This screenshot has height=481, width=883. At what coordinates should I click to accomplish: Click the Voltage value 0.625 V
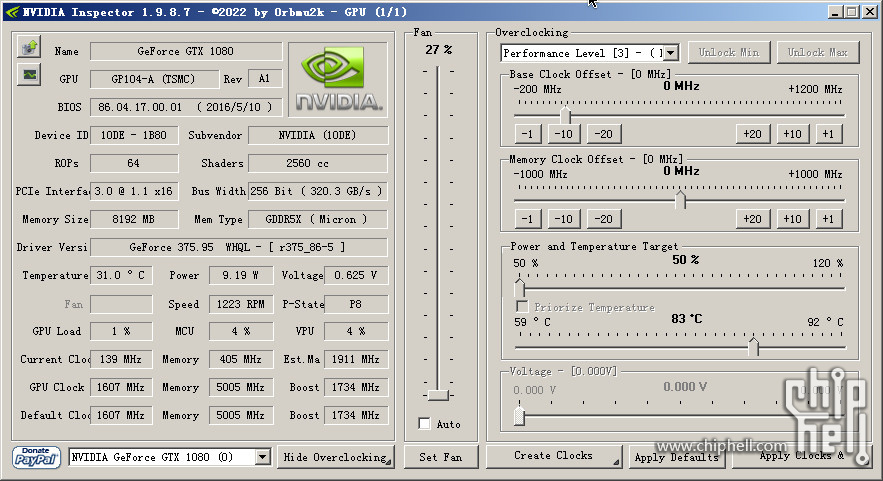[356, 275]
